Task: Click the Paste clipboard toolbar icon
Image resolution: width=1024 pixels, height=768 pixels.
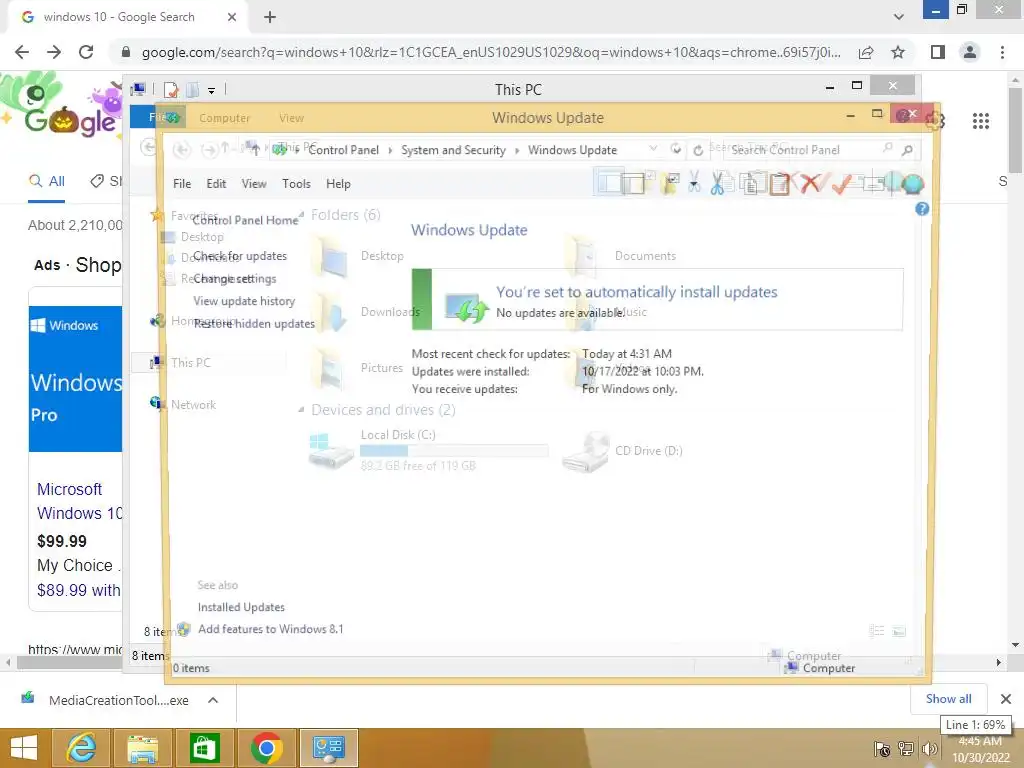Action: click(x=779, y=184)
